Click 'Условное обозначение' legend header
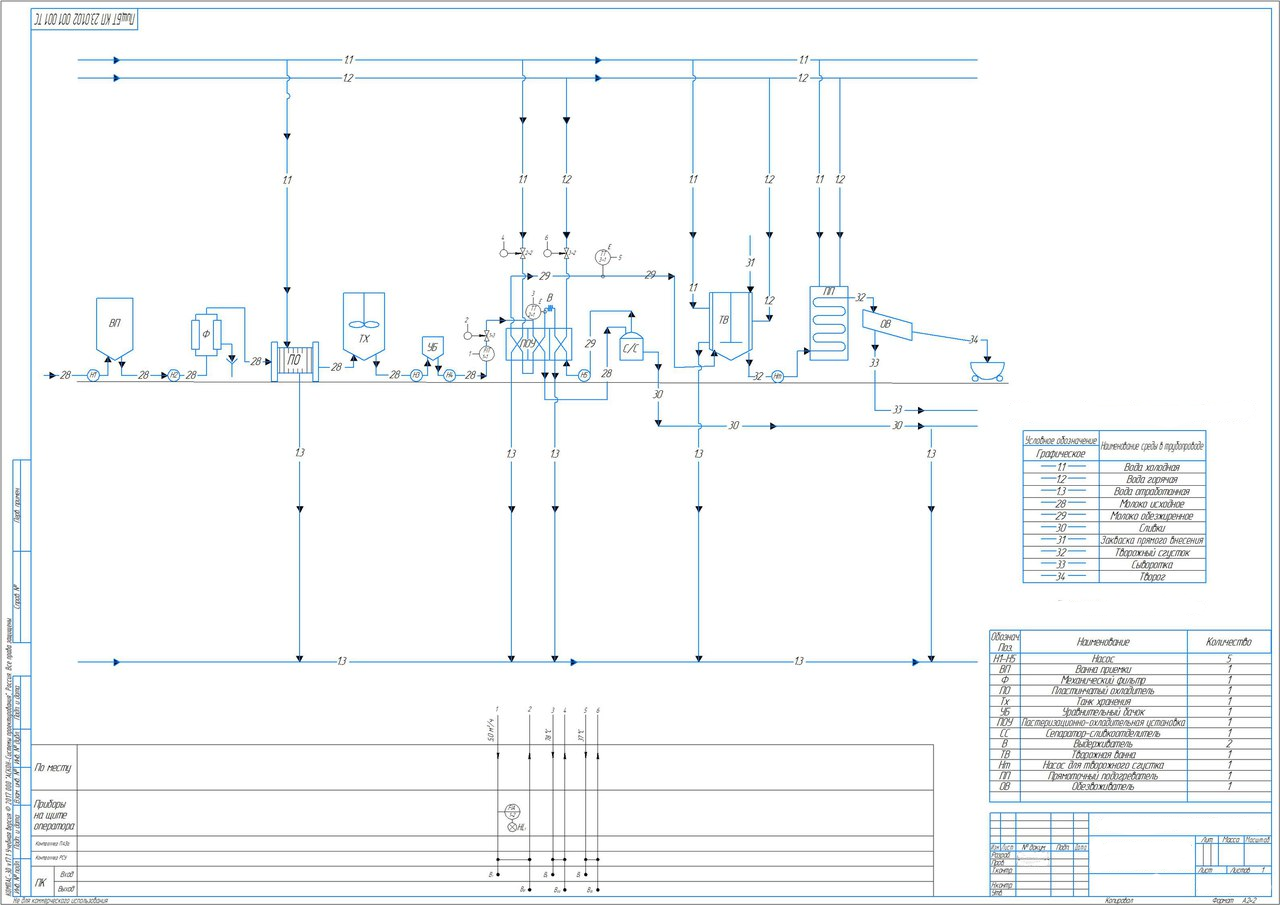The width and height of the screenshot is (1280, 905). click(x=1060, y=440)
